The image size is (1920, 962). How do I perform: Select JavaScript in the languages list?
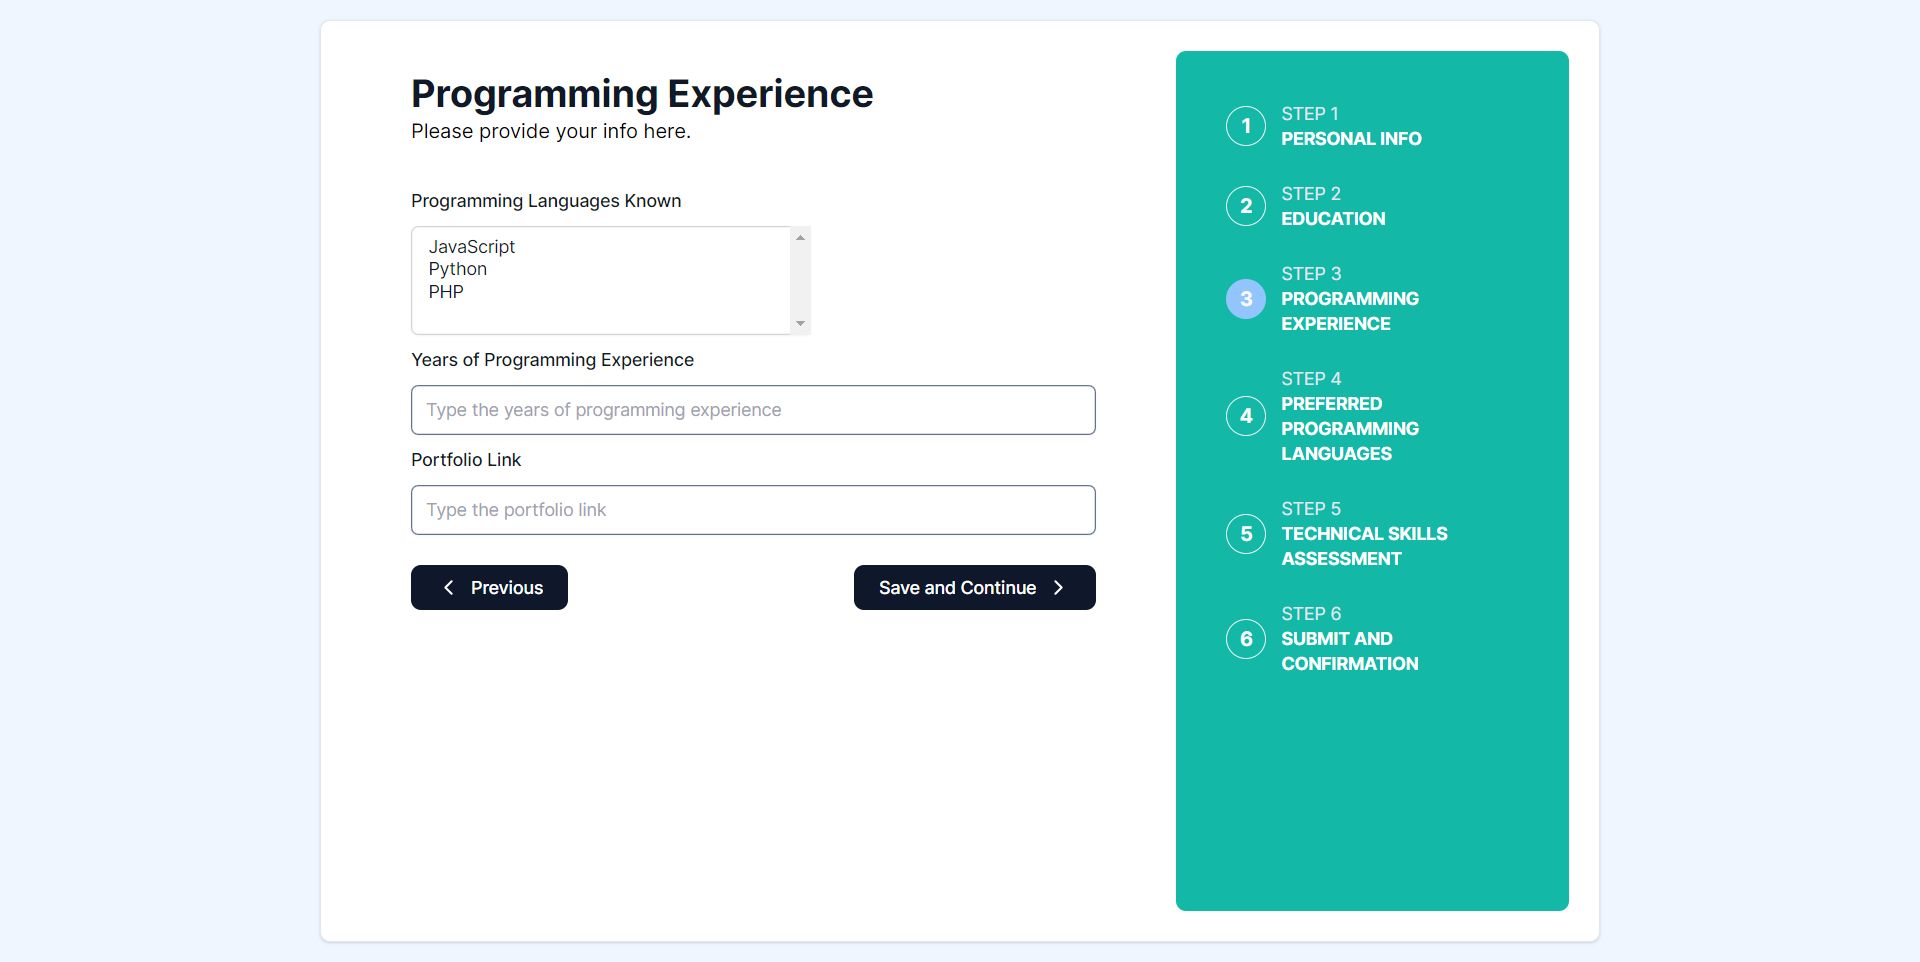coord(472,247)
